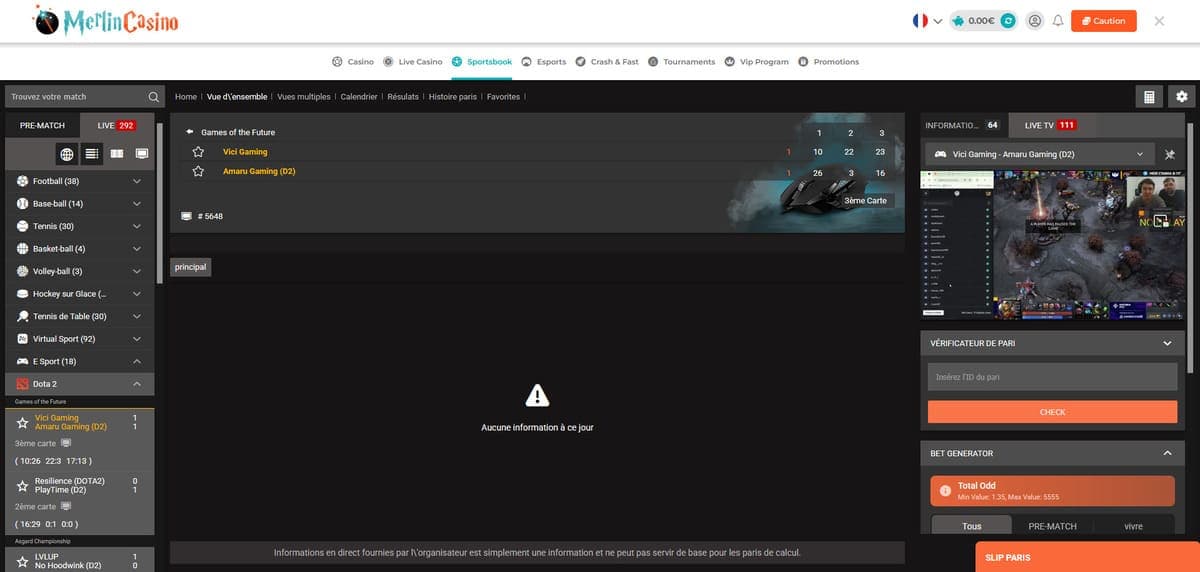Star the LVLUP vs No Hoodwink match

pyautogui.click(x=22, y=561)
